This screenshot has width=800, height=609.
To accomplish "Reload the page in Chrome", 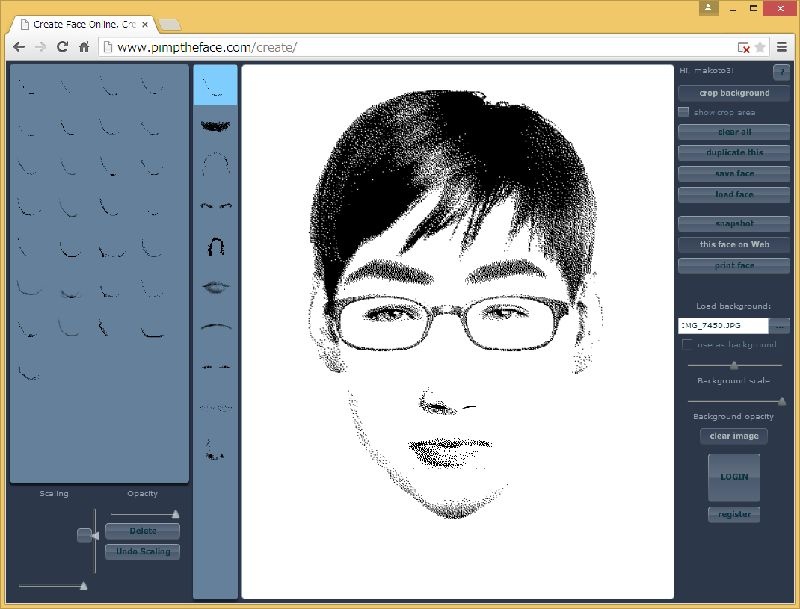I will click(x=62, y=47).
